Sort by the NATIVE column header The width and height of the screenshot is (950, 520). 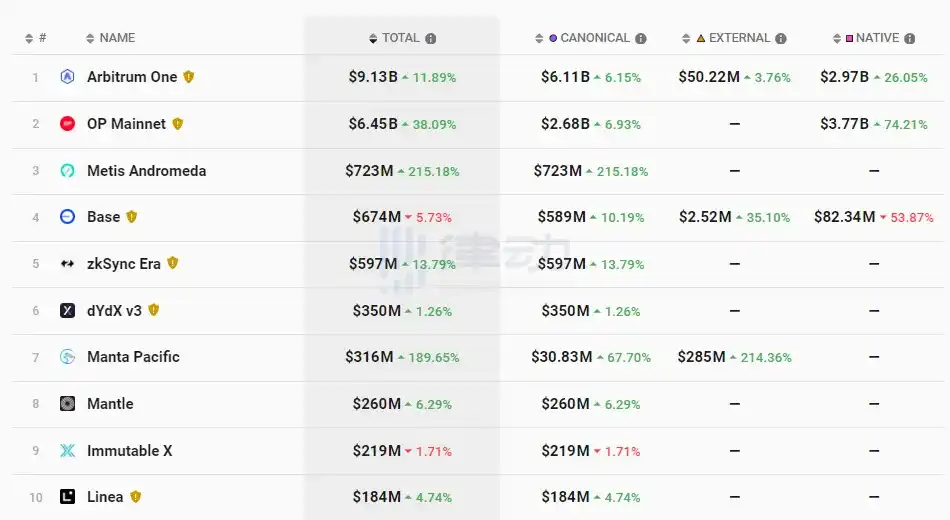click(876, 39)
